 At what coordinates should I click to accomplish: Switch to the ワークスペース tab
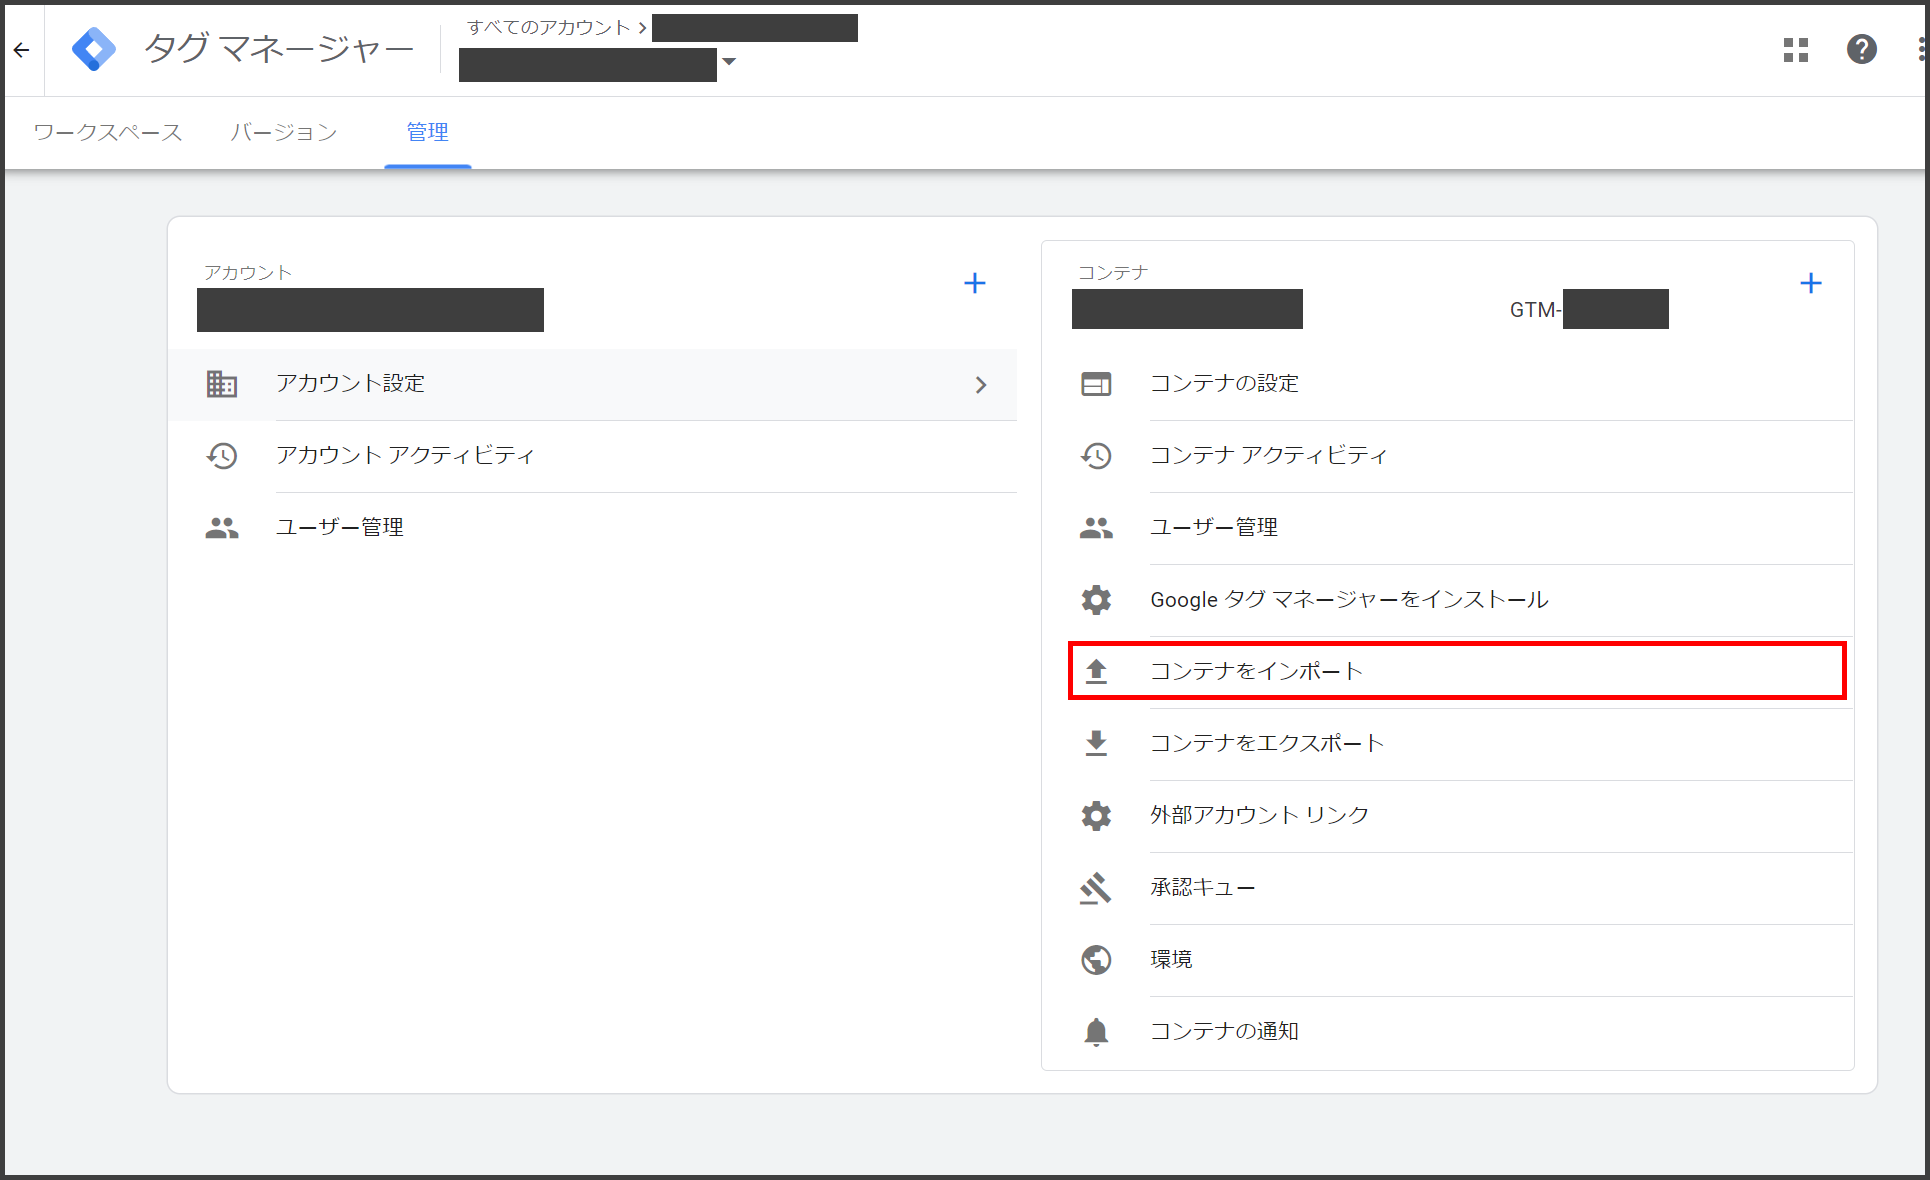click(108, 132)
